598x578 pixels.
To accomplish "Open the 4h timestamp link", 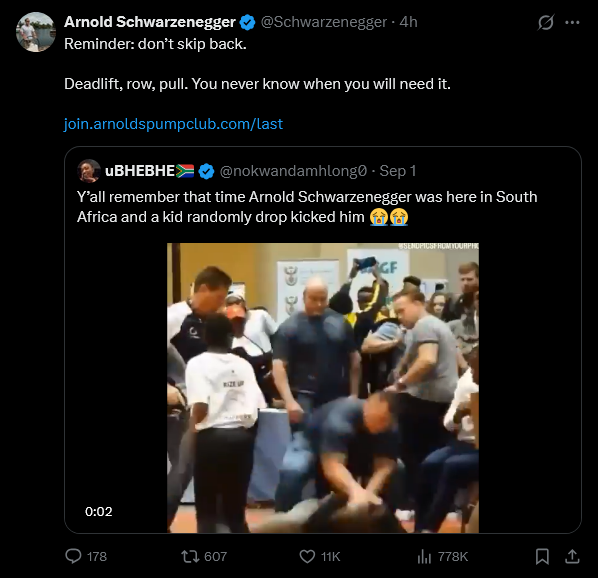I will point(408,22).
